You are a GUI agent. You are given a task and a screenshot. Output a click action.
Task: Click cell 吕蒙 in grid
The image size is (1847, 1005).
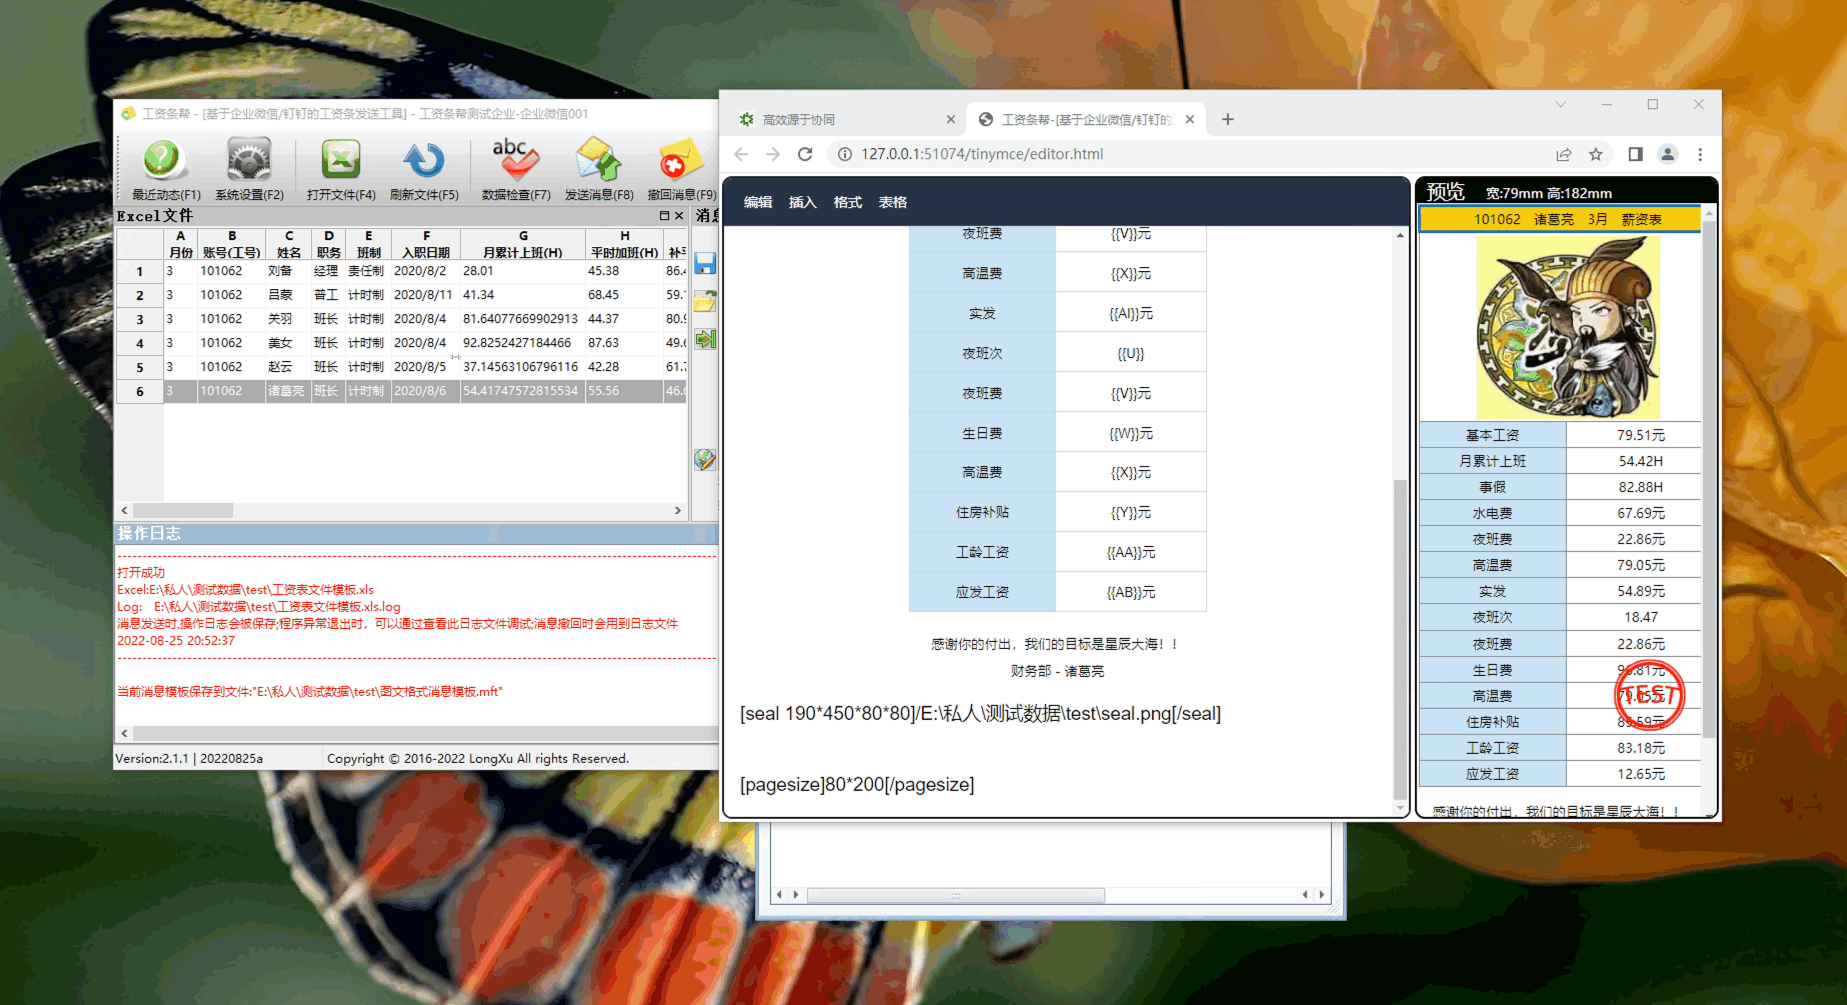coord(286,295)
